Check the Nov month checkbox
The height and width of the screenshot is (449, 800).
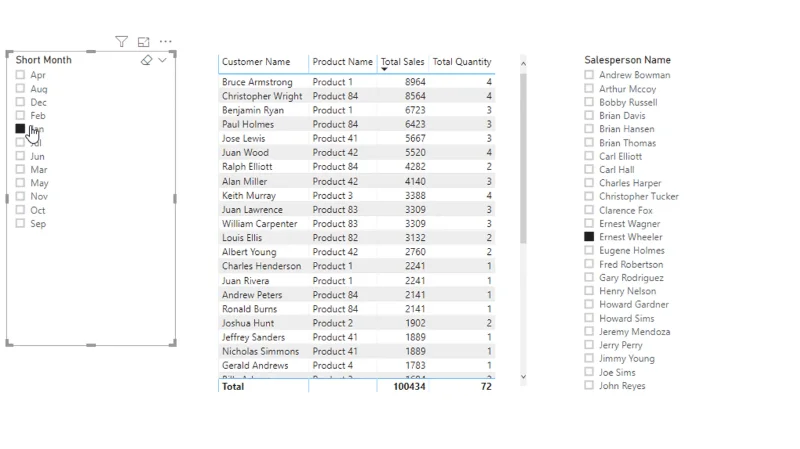click(x=20, y=196)
